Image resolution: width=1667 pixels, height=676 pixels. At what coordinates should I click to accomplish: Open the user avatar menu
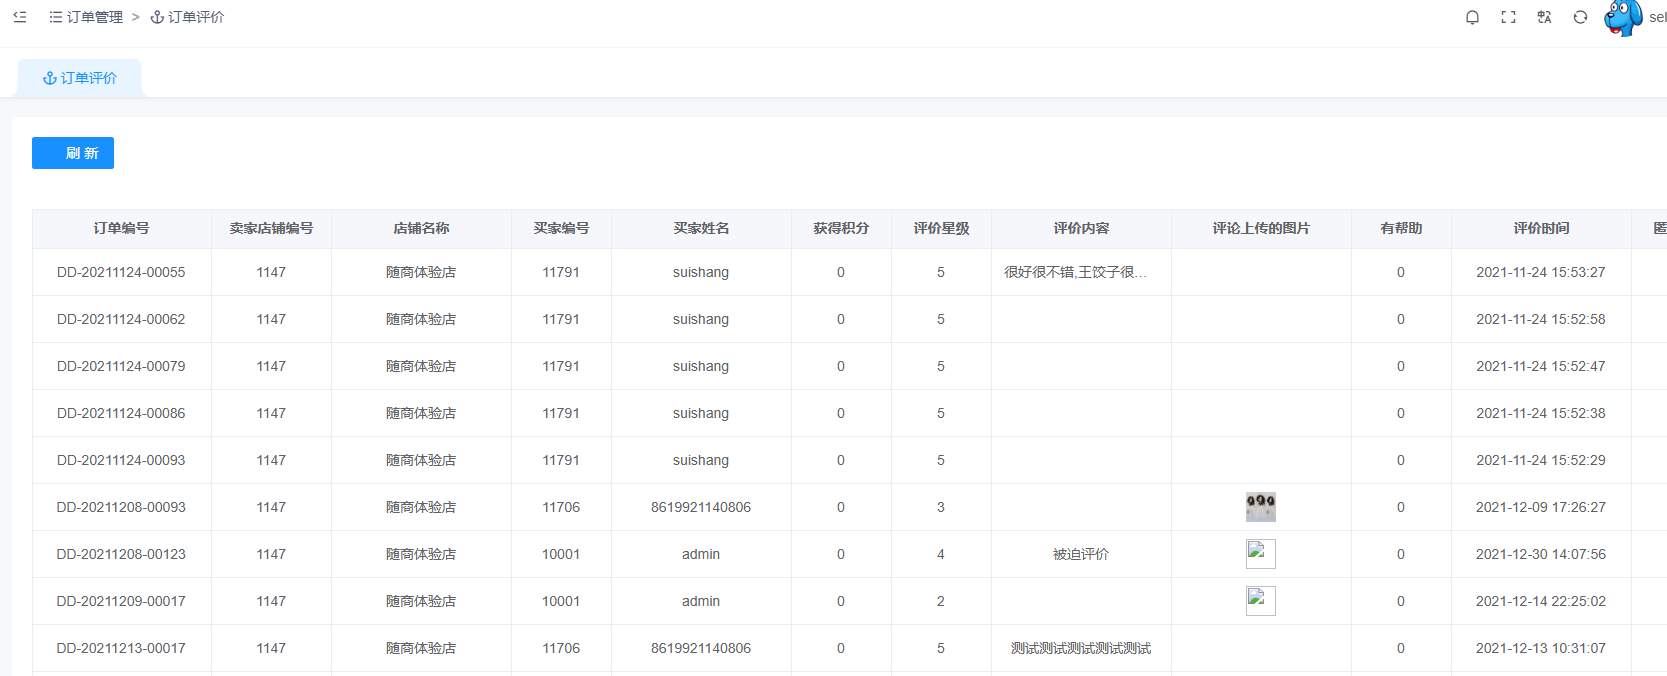pos(1622,17)
